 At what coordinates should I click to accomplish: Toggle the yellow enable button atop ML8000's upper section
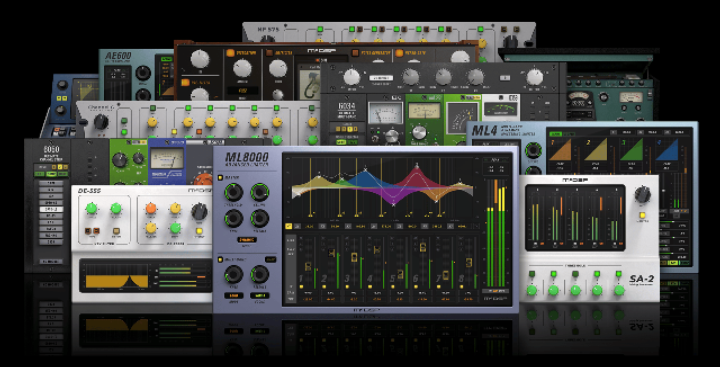220,177
